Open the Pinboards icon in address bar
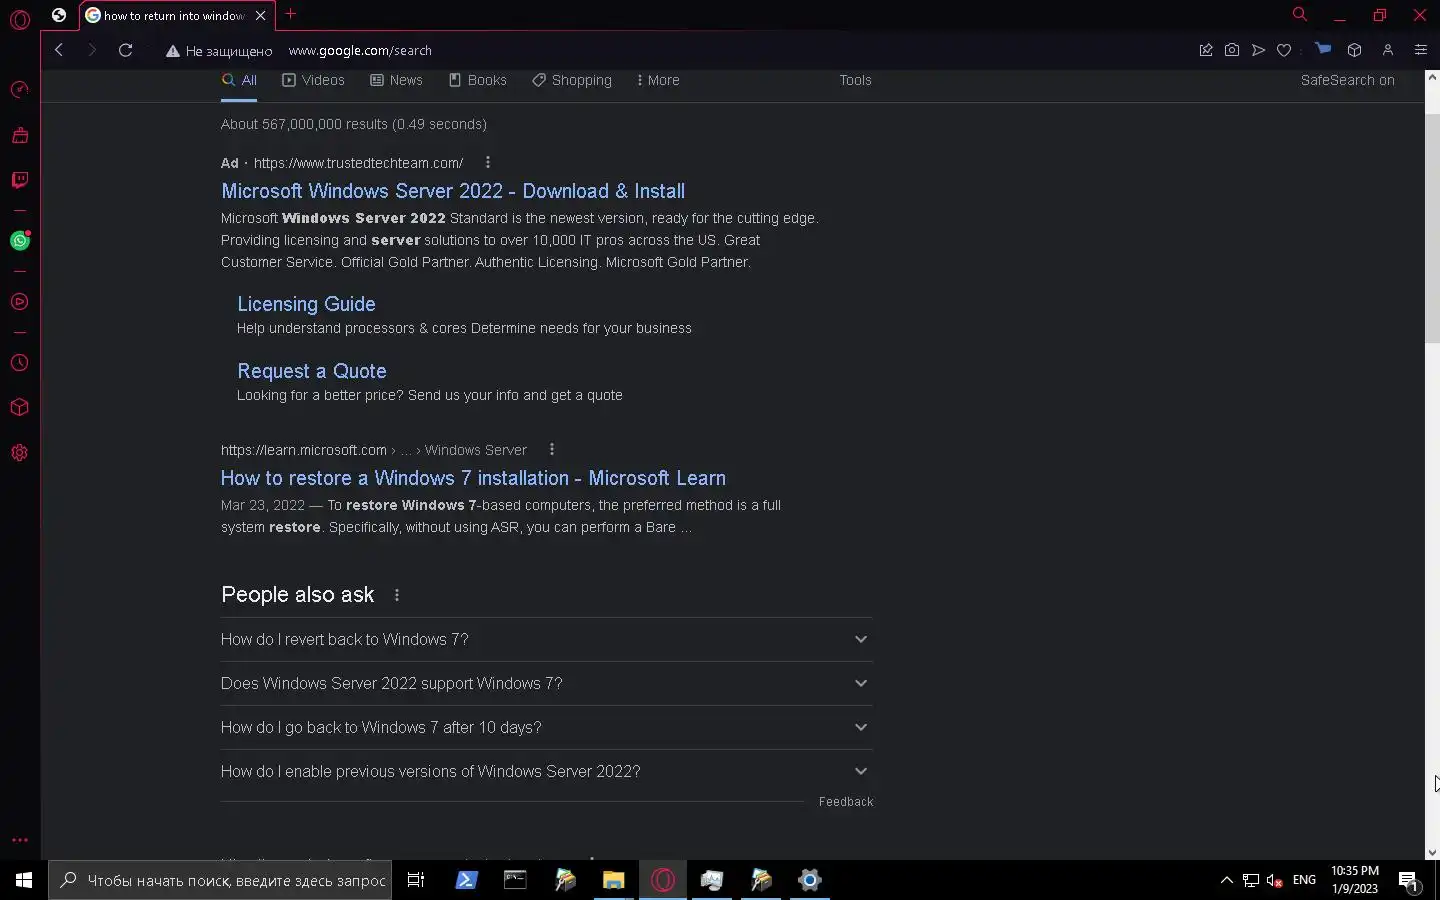Image resolution: width=1440 pixels, height=900 pixels. 1206,50
